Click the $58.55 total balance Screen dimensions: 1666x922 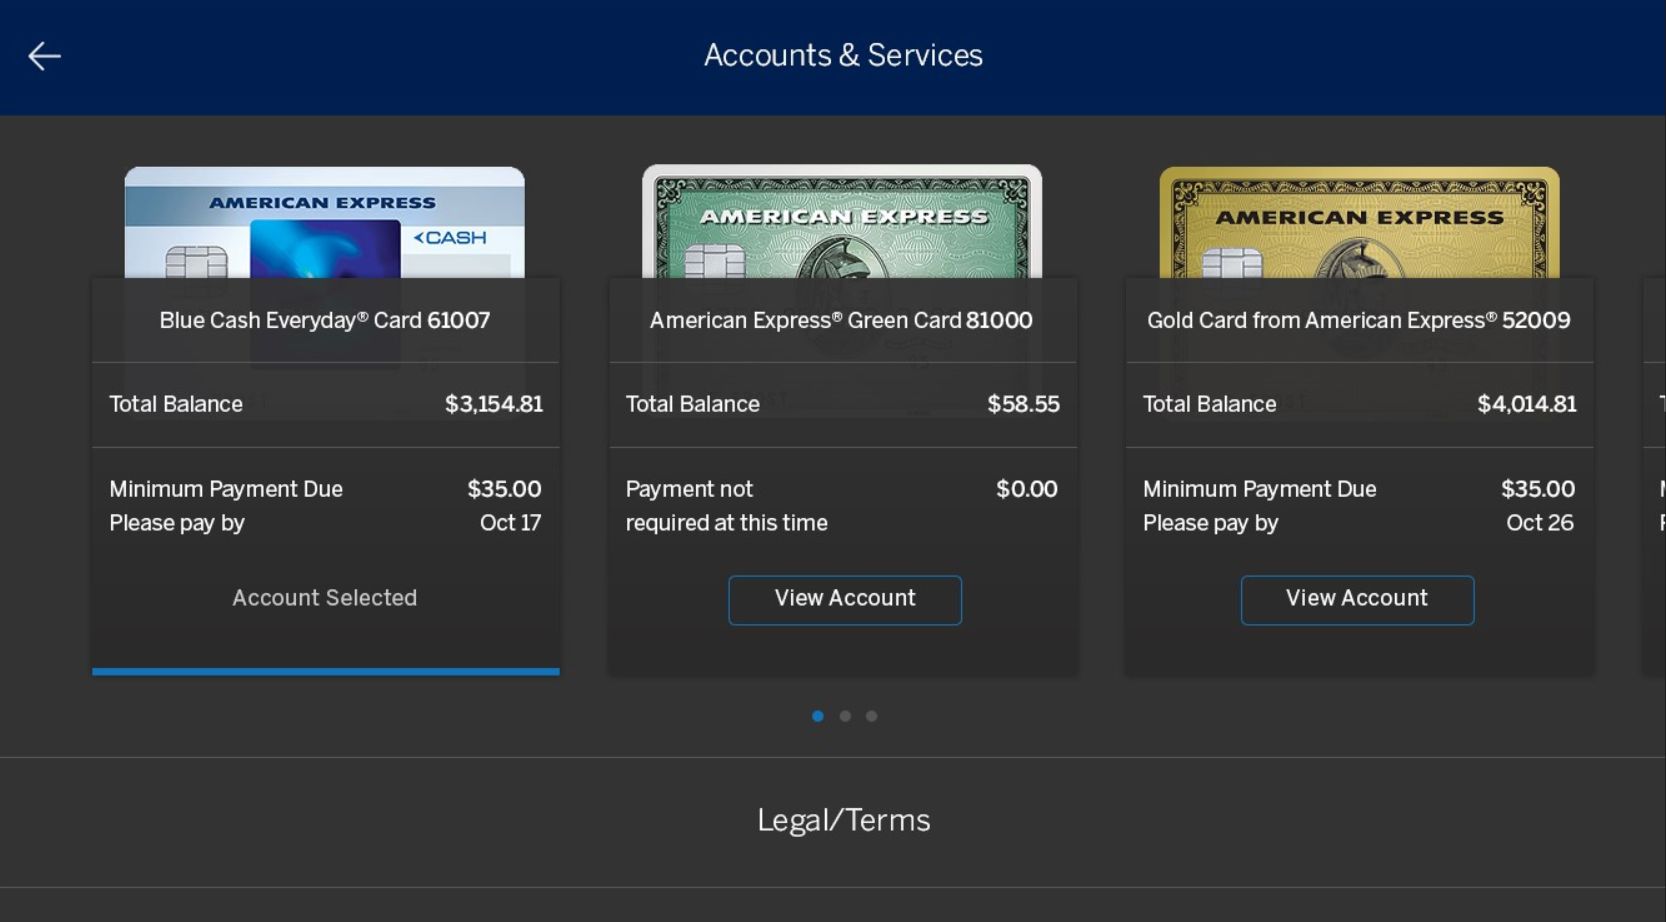(x=1023, y=404)
